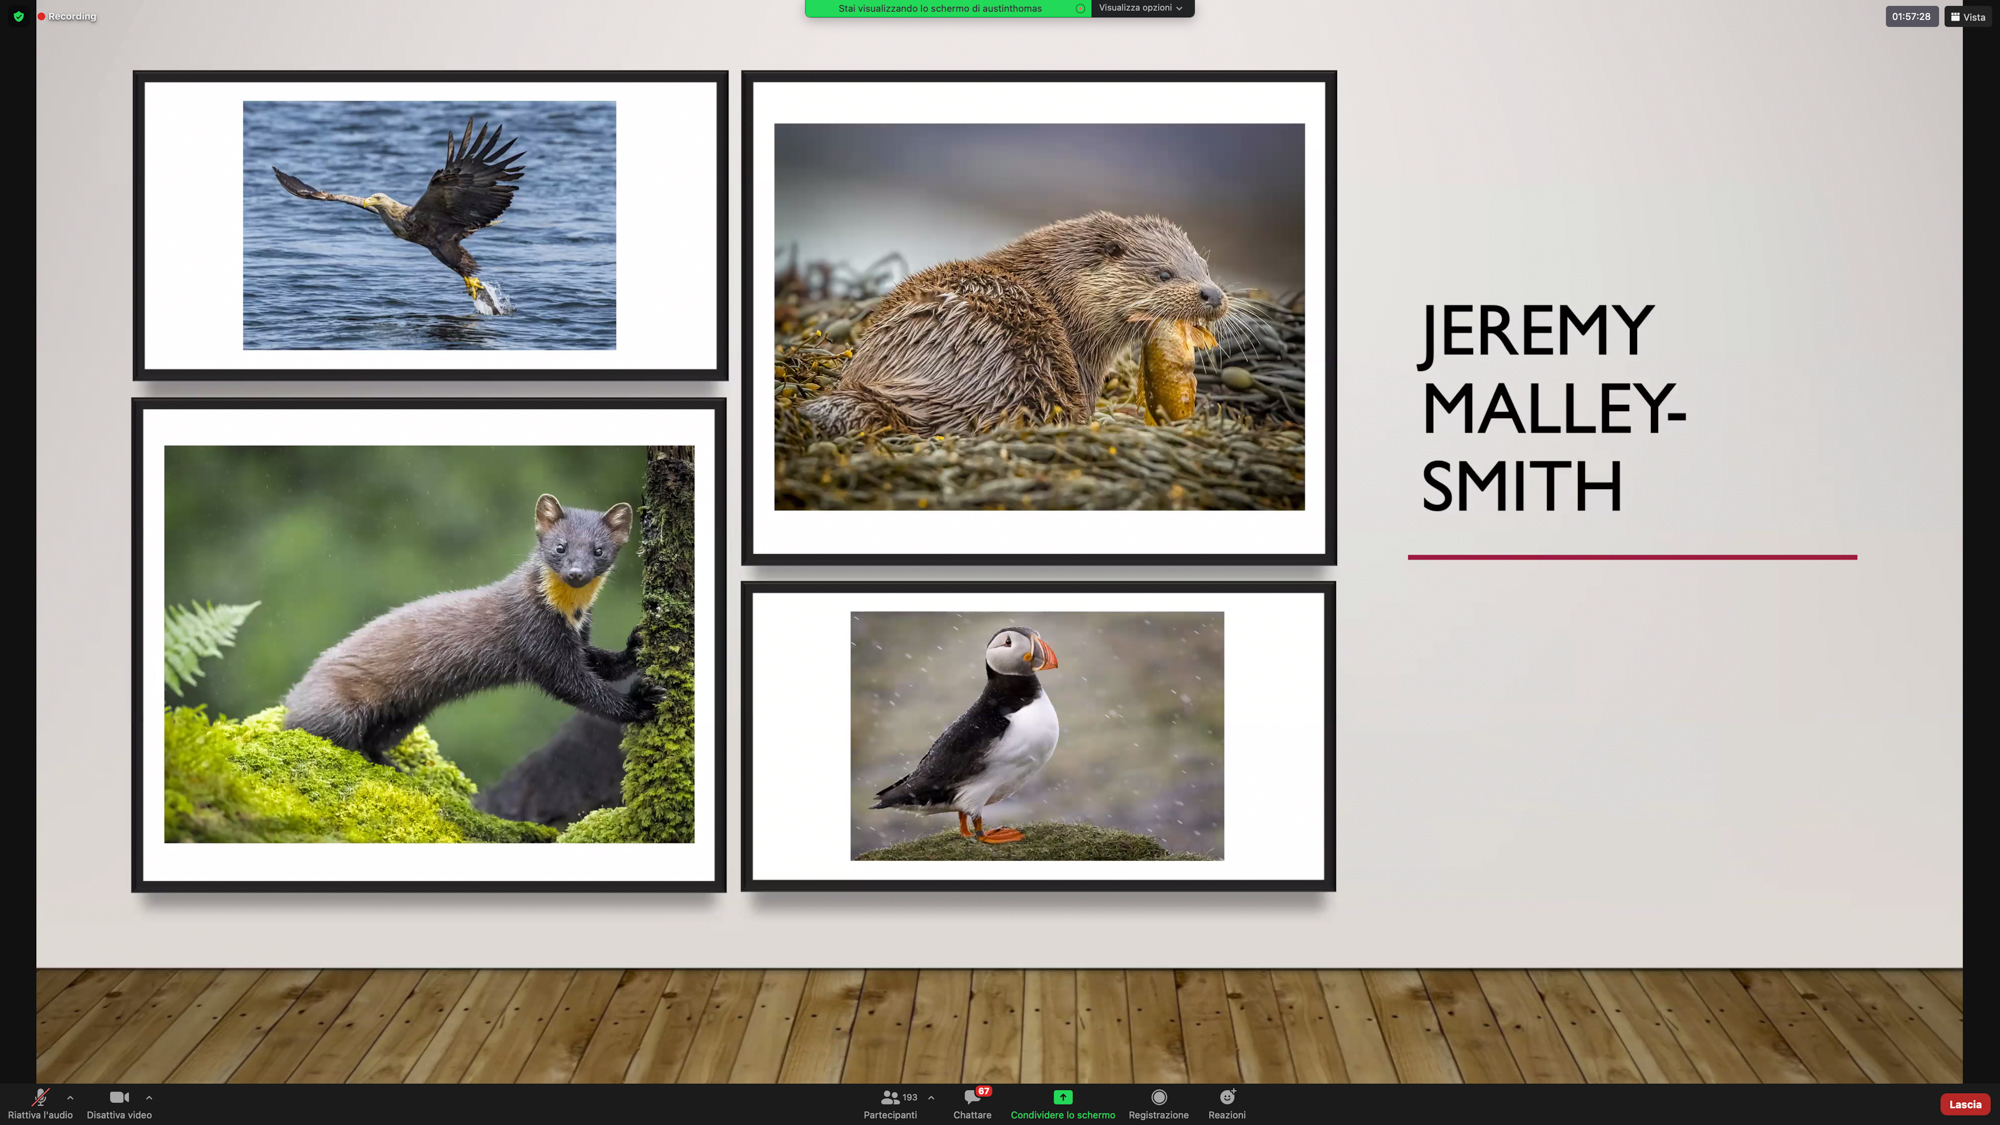This screenshot has width=2000, height=1125.
Task: Click the Vista view button
Action: pyautogui.click(x=1967, y=17)
